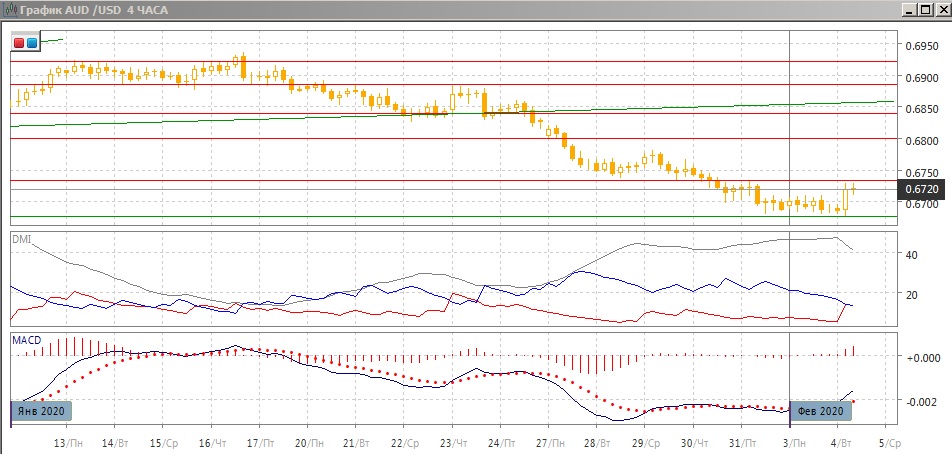Click the 16/Чт date label
952x454 pixels.
coord(211,441)
